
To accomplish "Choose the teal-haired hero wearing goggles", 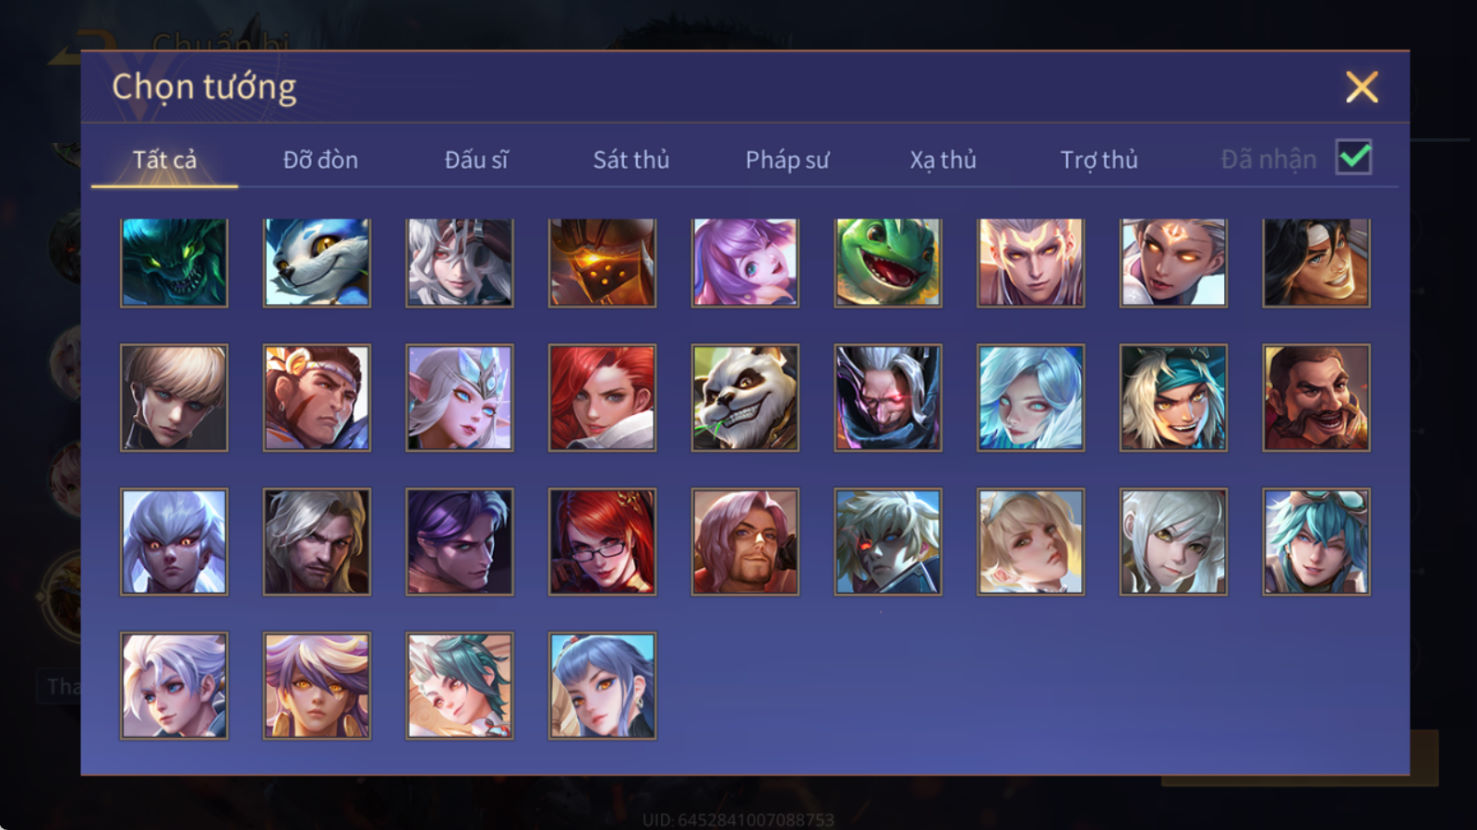I will point(1316,542).
